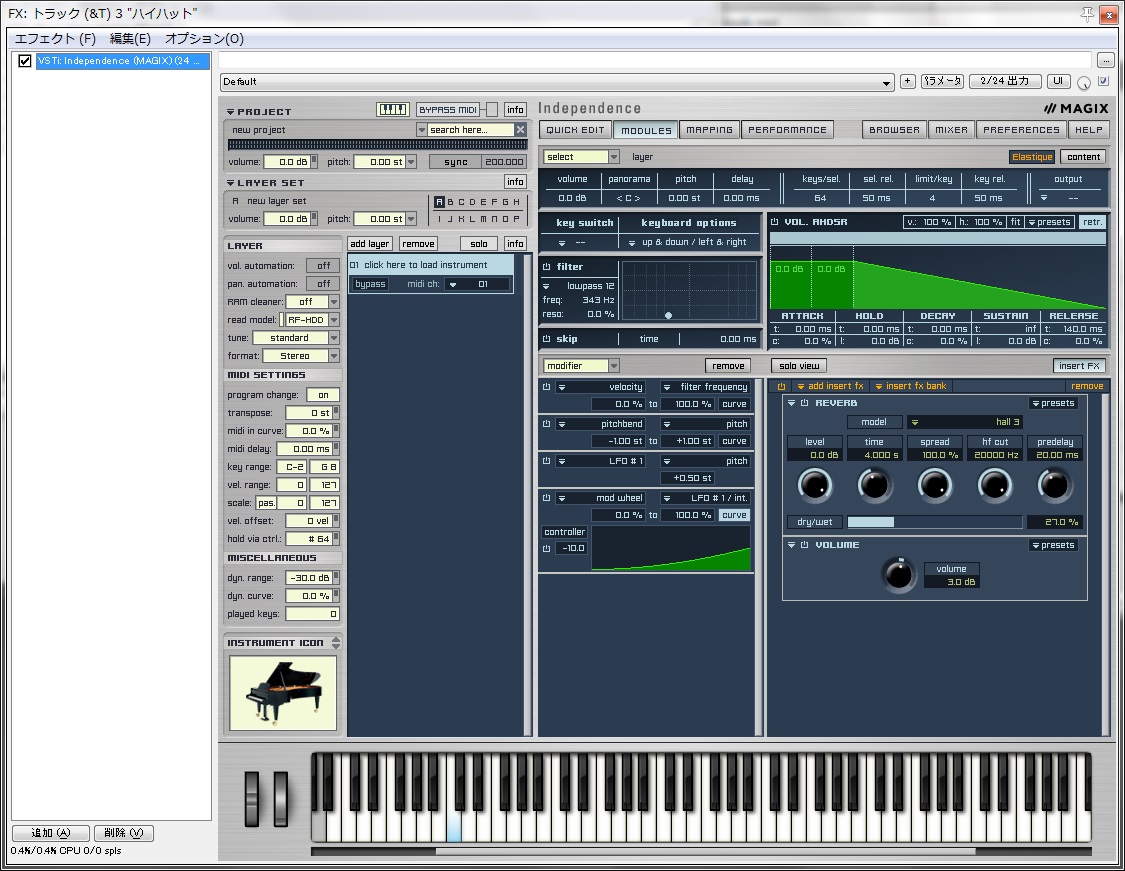
Task: Adjust the reverb dry/wet slider
Action: pos(934,522)
